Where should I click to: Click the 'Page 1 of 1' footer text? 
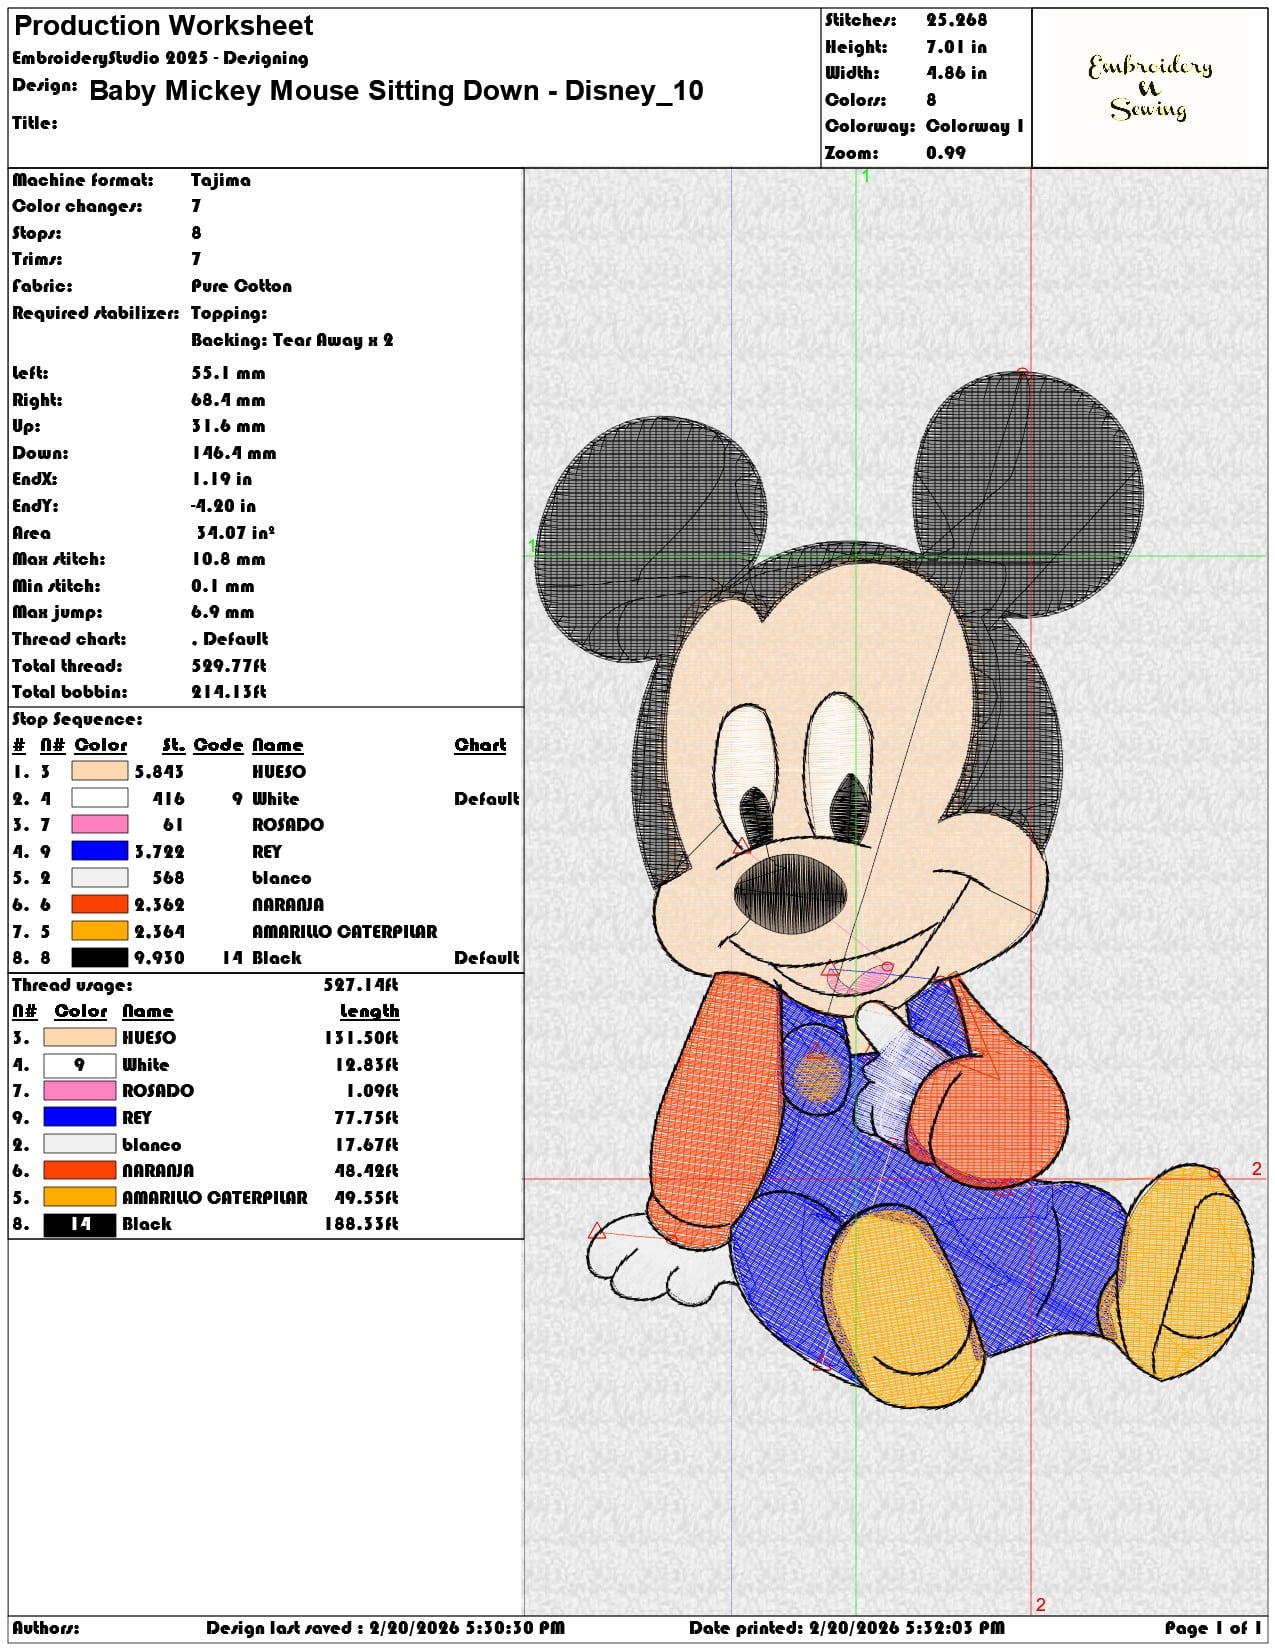click(x=1212, y=1628)
